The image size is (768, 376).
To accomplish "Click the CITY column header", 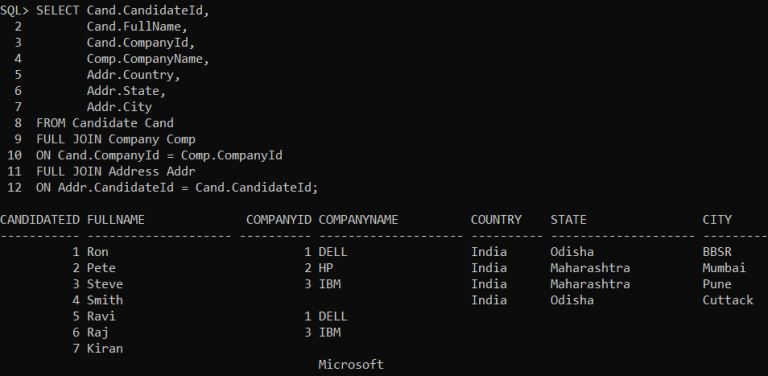I will tap(717, 220).
